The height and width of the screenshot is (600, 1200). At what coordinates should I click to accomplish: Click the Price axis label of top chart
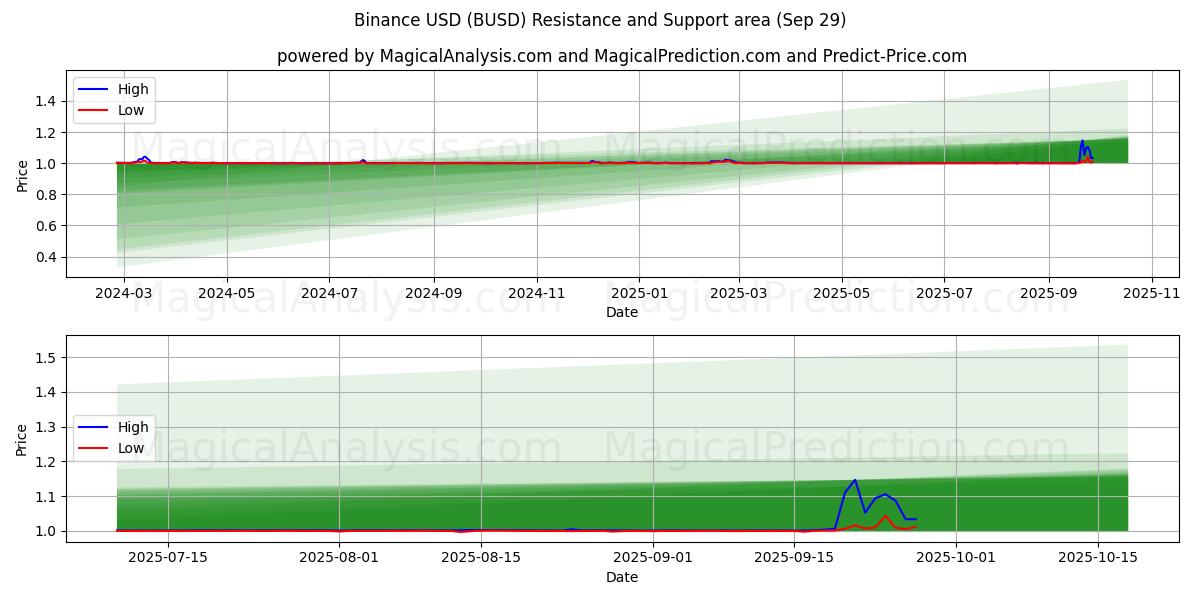[23, 174]
